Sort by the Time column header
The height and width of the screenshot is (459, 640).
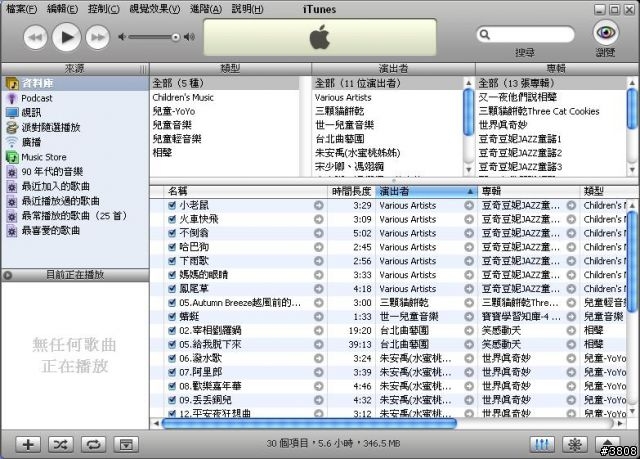coord(351,191)
